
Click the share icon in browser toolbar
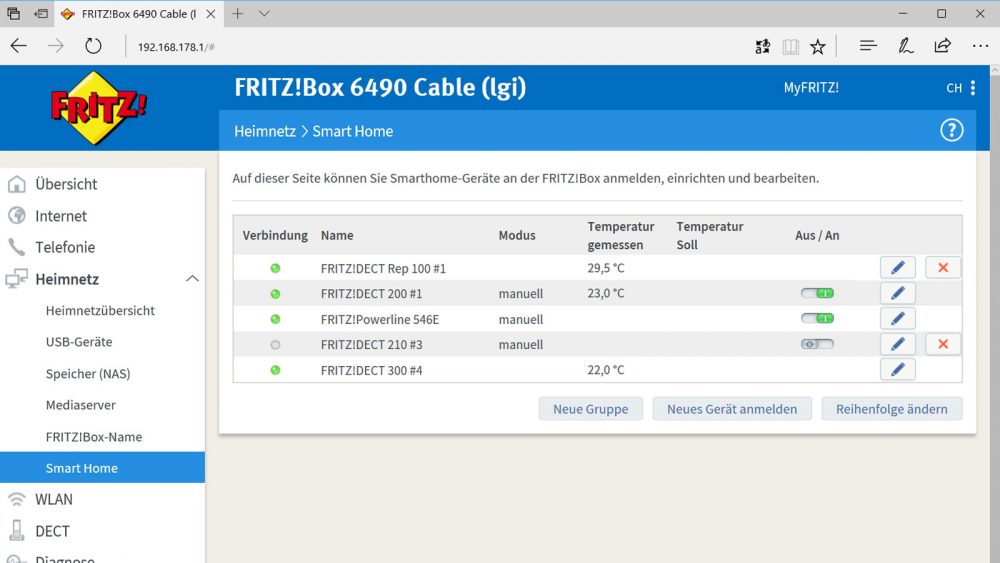point(943,46)
